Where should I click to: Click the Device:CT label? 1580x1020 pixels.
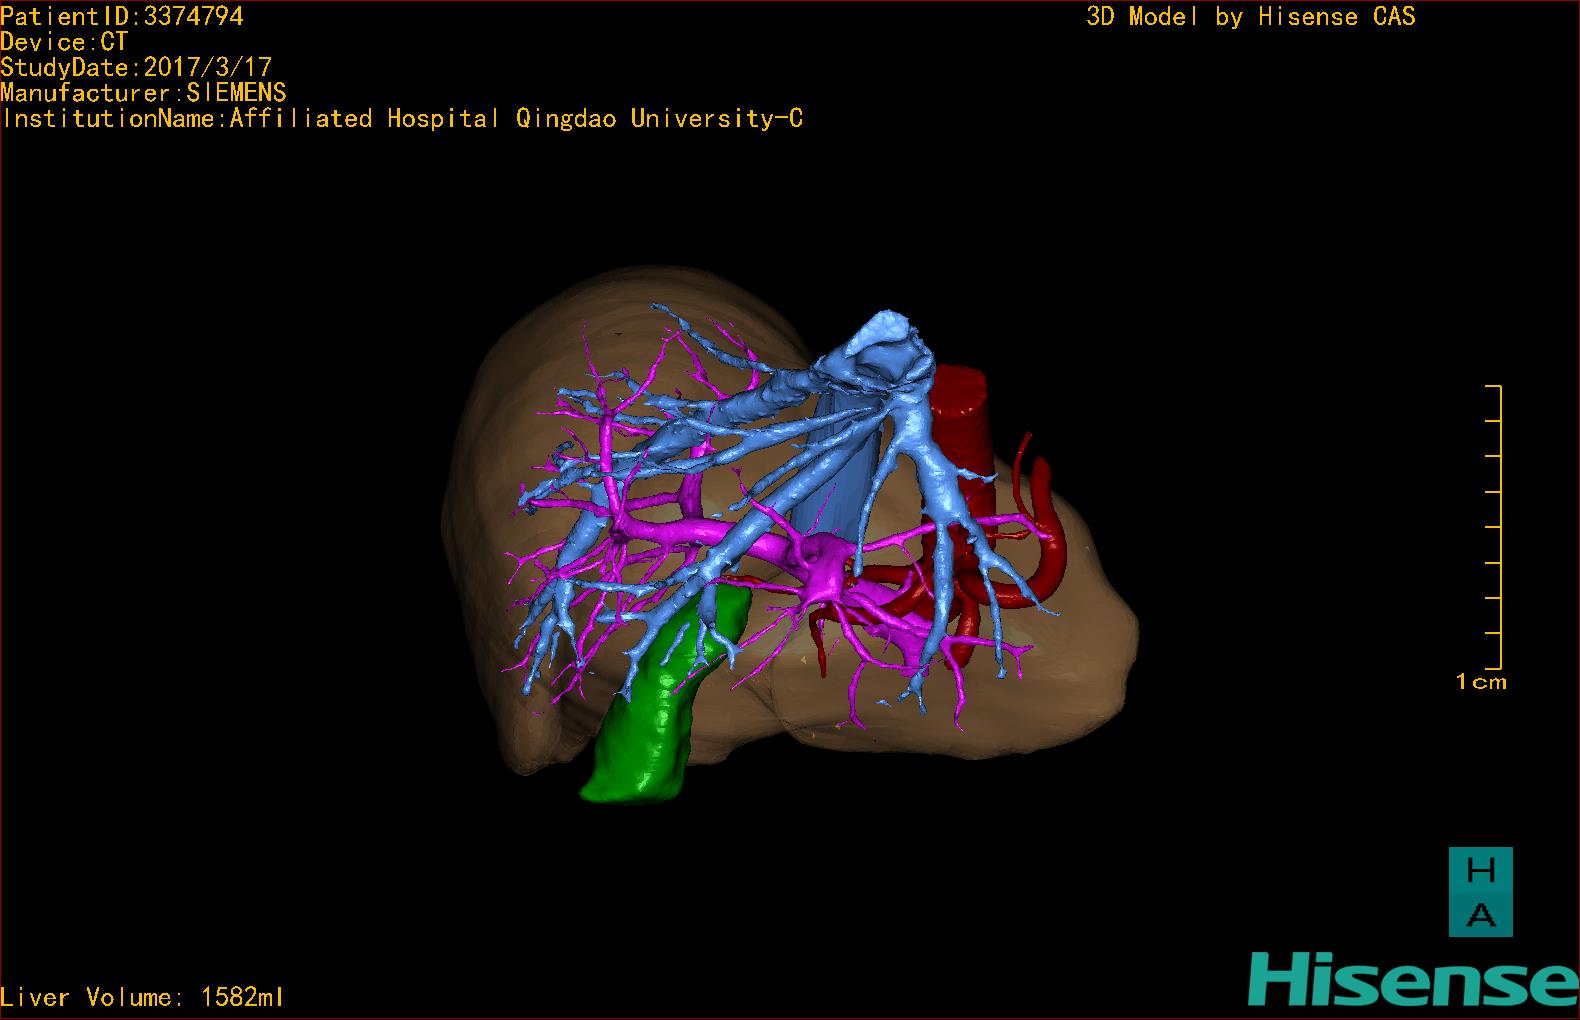(x=64, y=42)
